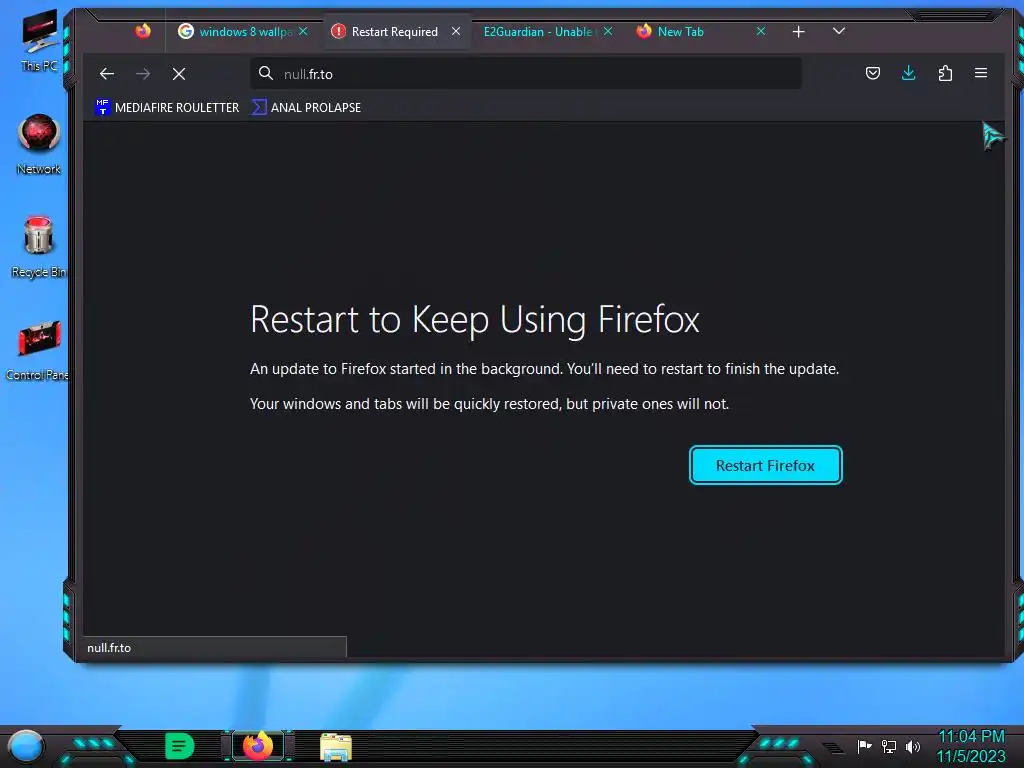
Task: Click the Firefox taskbar icon
Action: 258,746
